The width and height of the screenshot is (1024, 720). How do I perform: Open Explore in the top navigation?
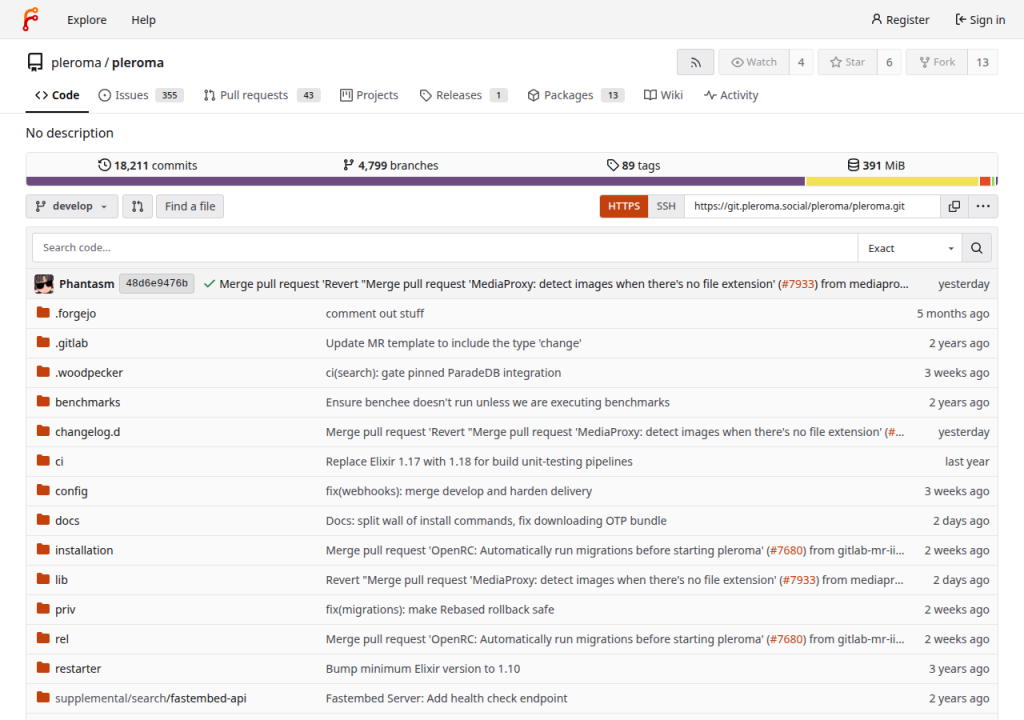(87, 20)
